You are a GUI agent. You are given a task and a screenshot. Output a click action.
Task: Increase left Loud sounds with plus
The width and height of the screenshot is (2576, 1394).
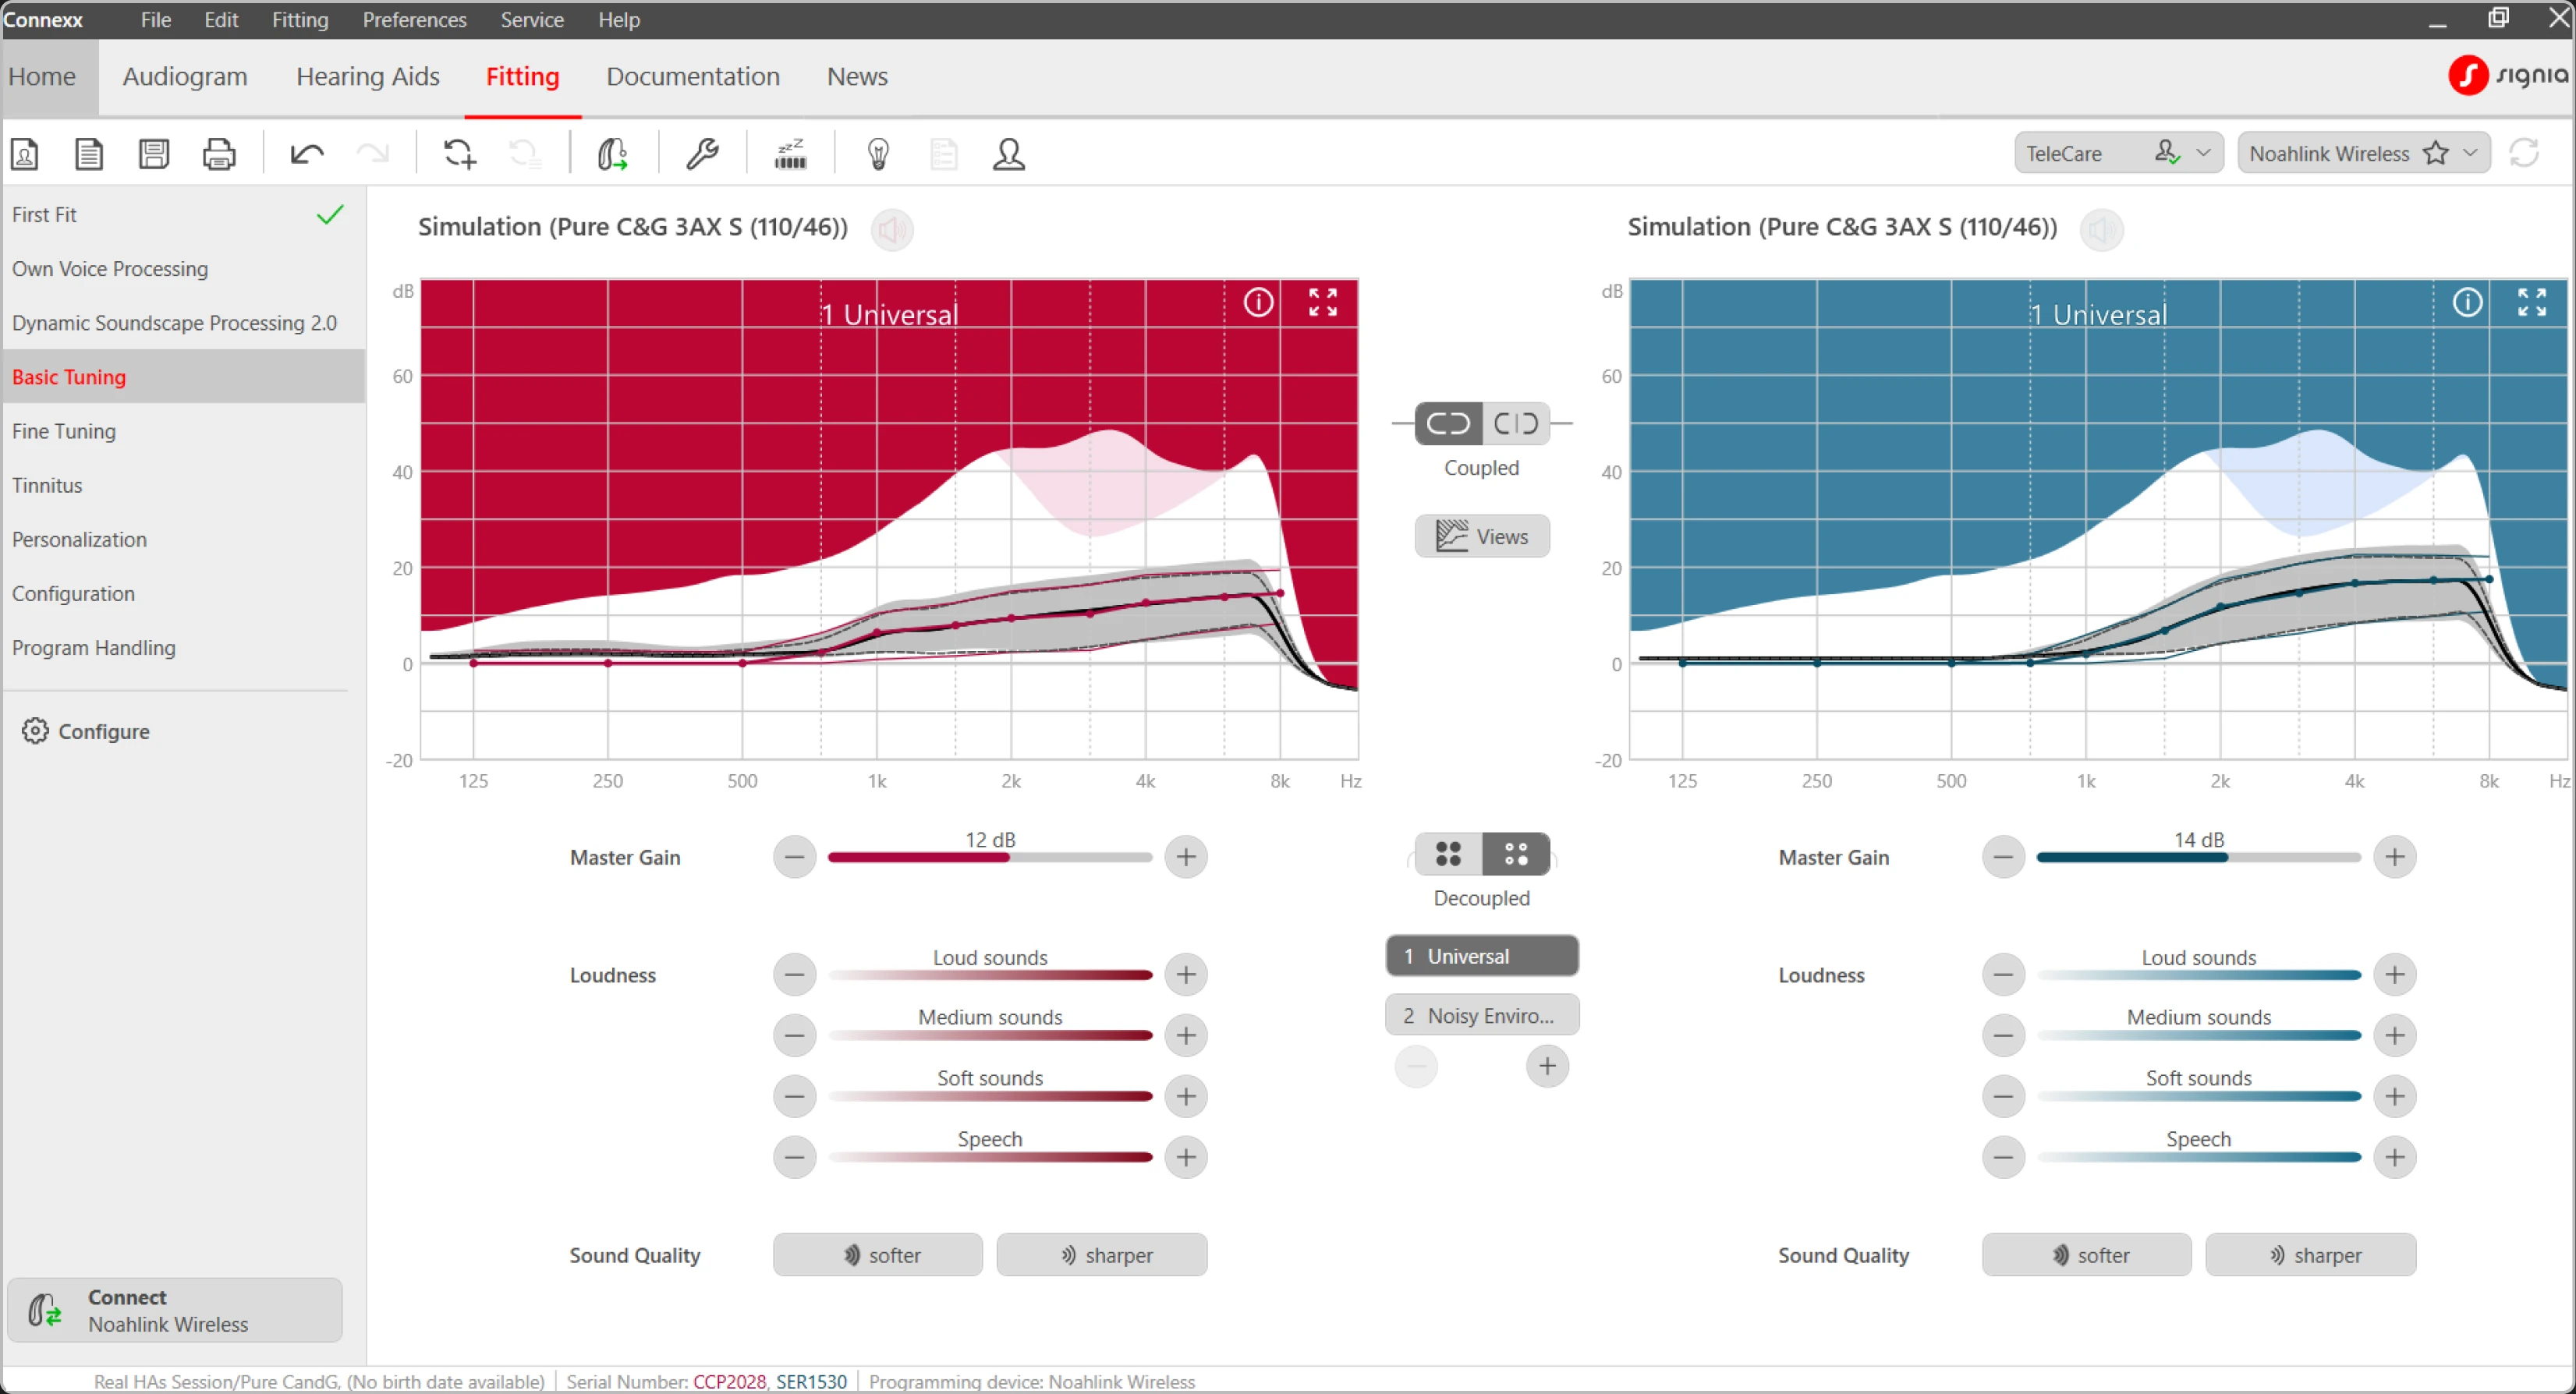click(1186, 975)
